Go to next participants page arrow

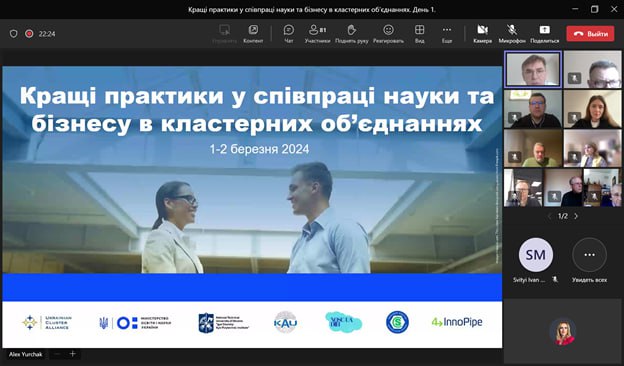(x=575, y=216)
